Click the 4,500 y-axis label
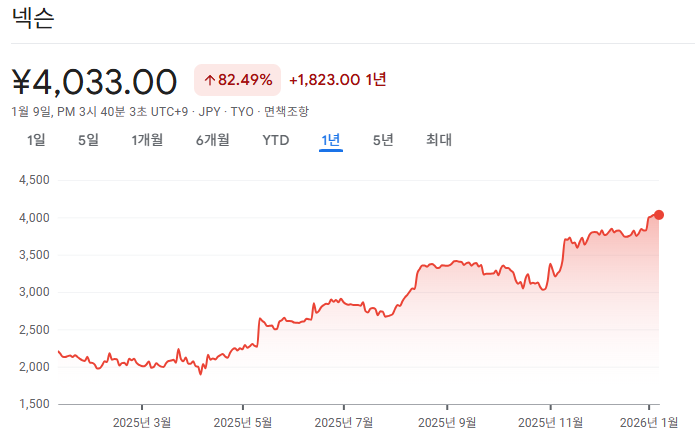Viewport: 695px width, 447px height. [x=34, y=180]
